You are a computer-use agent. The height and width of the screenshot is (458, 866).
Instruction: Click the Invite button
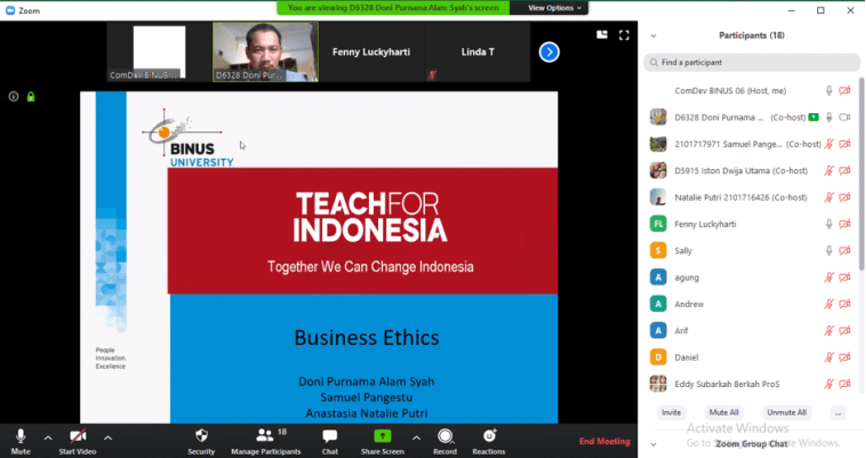coord(671,413)
